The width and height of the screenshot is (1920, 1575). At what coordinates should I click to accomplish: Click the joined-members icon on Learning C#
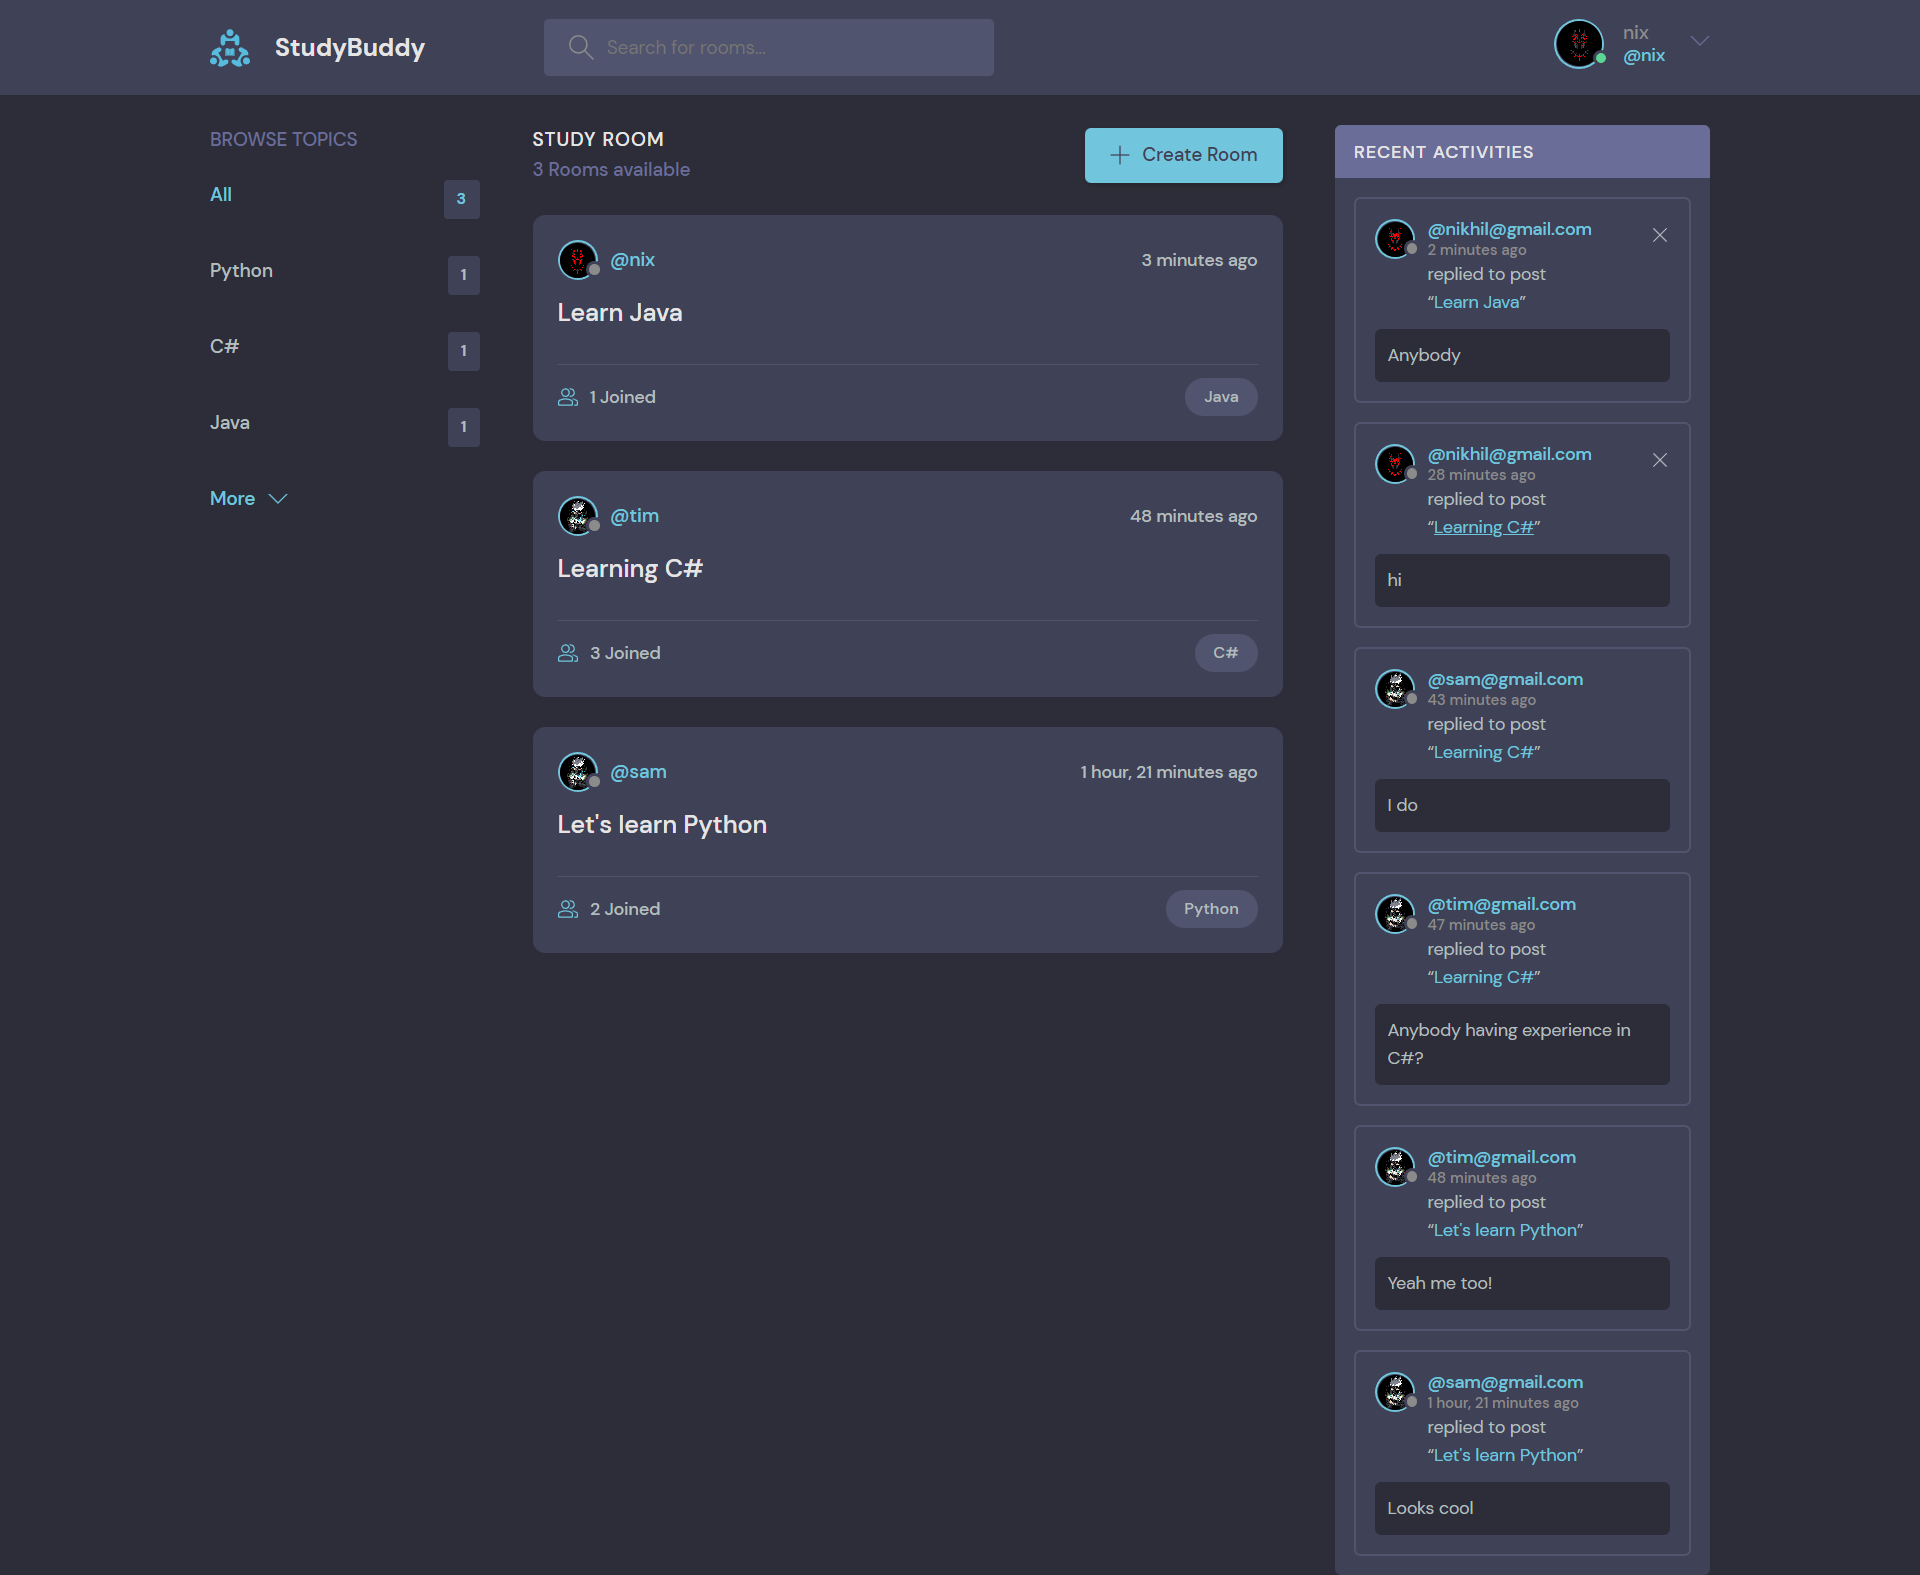pyautogui.click(x=568, y=652)
